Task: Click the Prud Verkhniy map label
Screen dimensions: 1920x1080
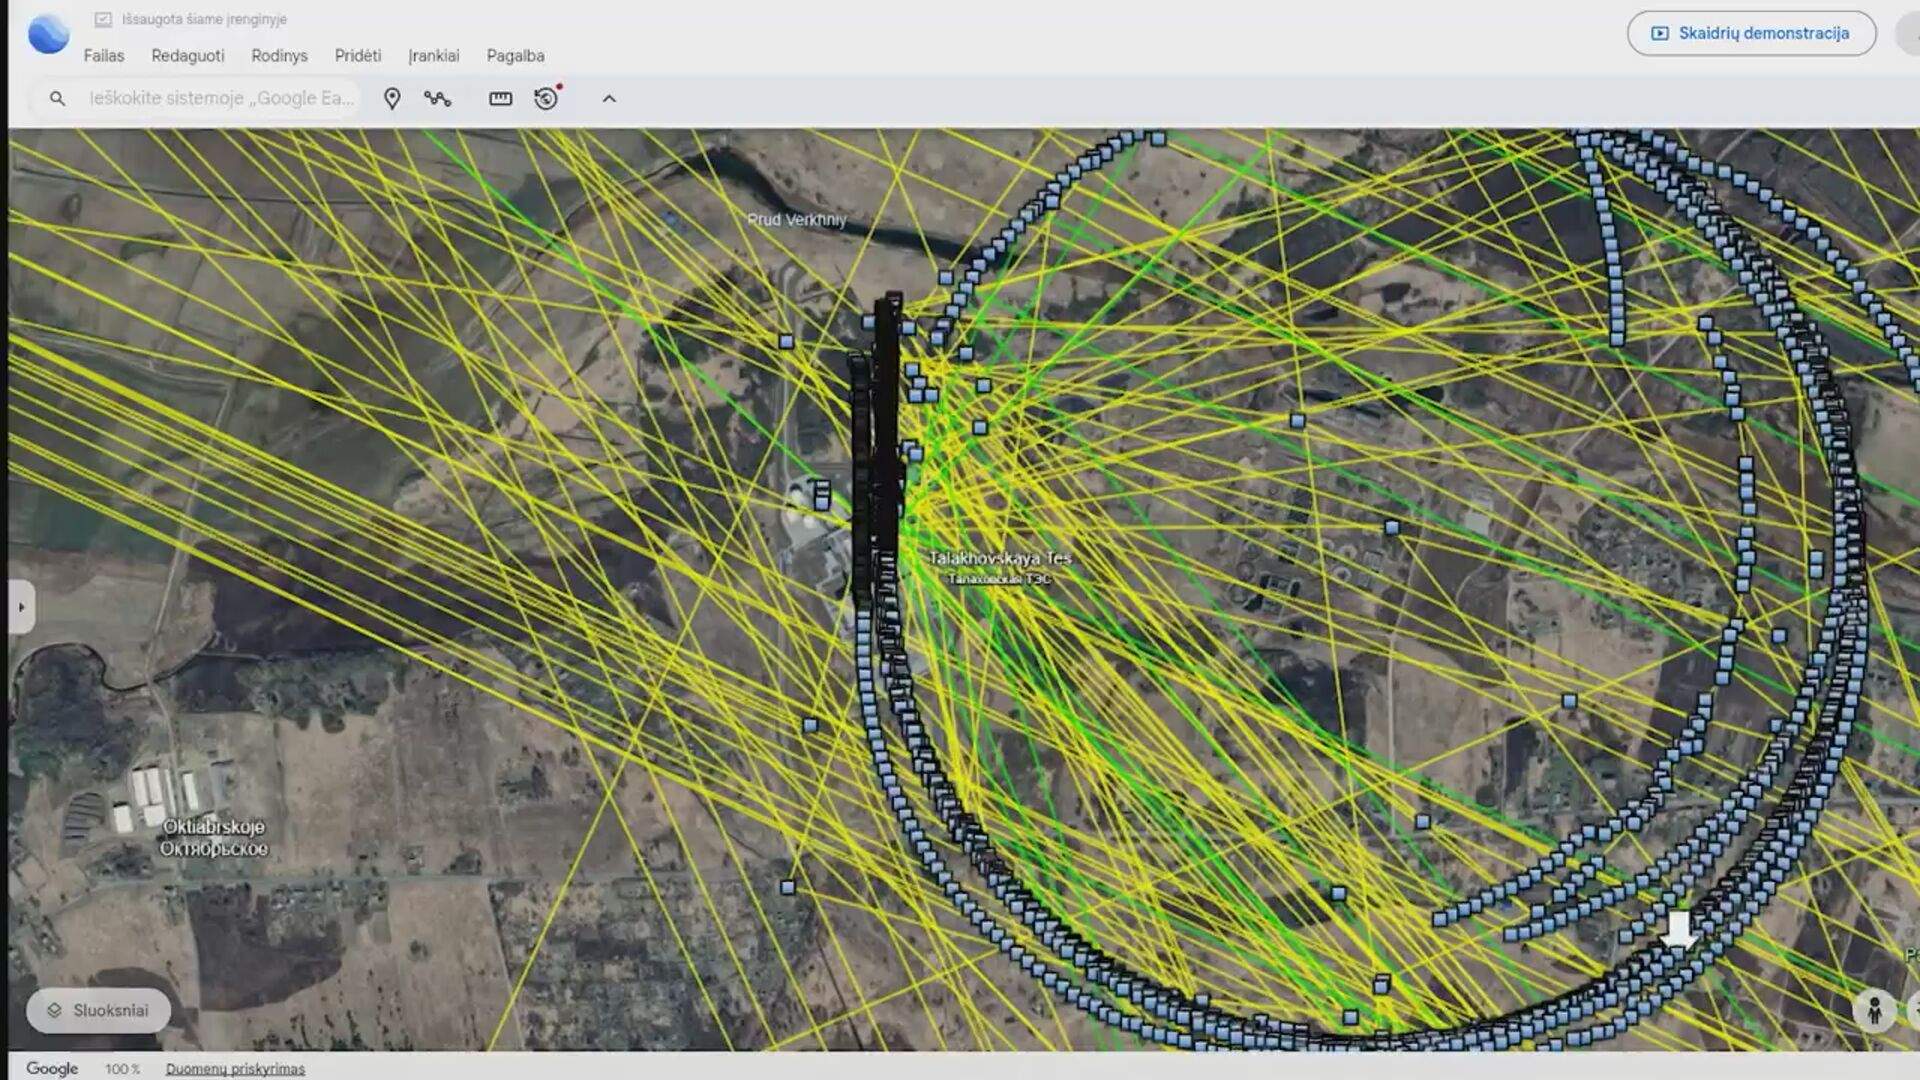Action: click(796, 220)
